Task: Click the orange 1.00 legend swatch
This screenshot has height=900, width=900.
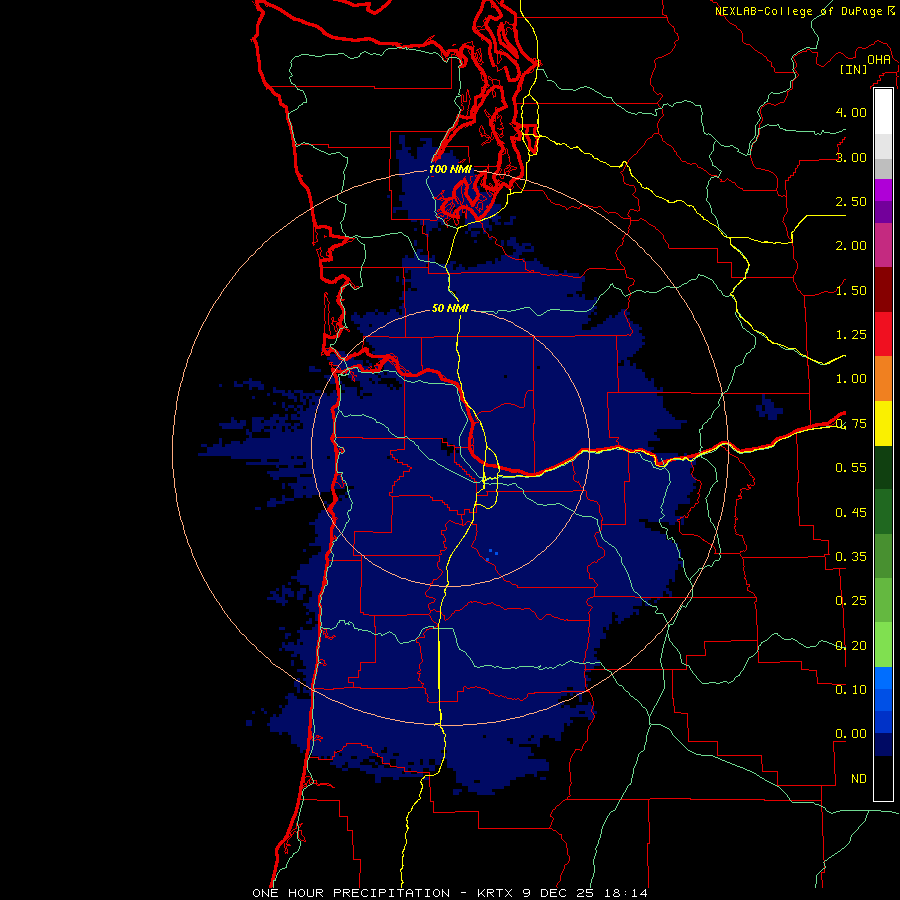Action: 883,378
